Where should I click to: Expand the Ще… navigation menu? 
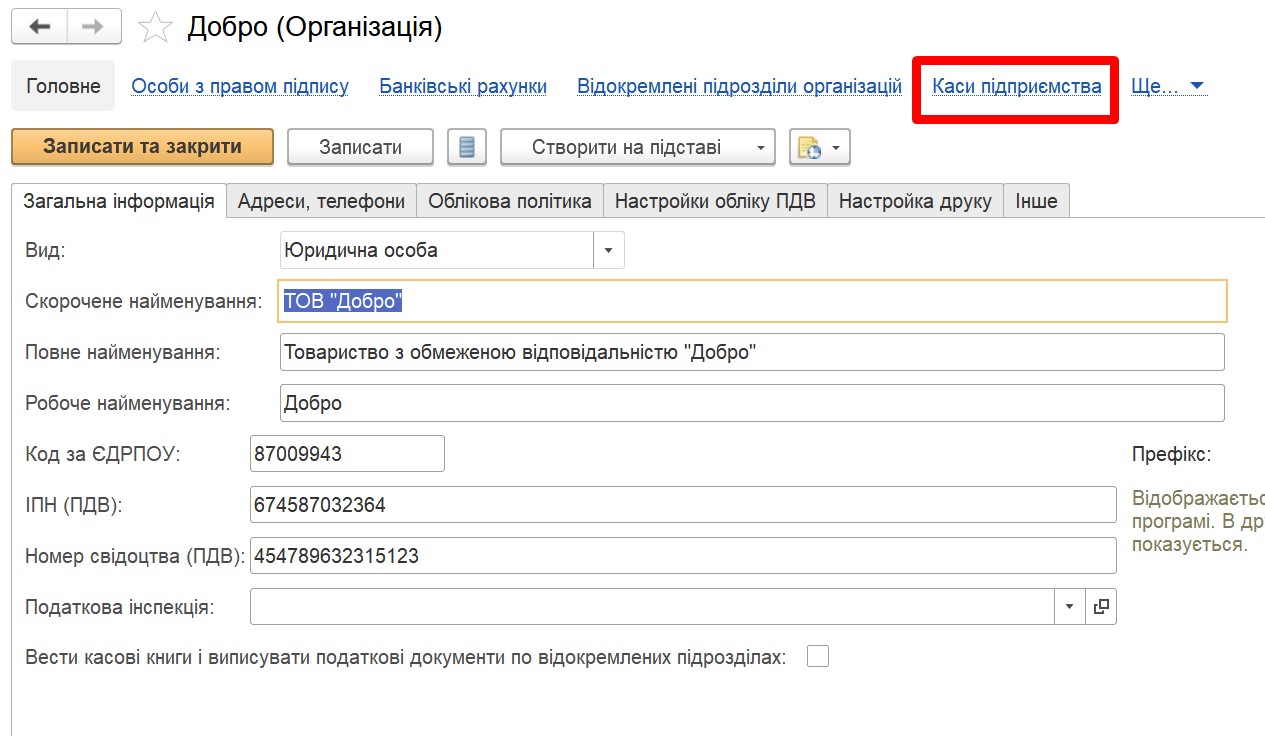(x=1169, y=86)
